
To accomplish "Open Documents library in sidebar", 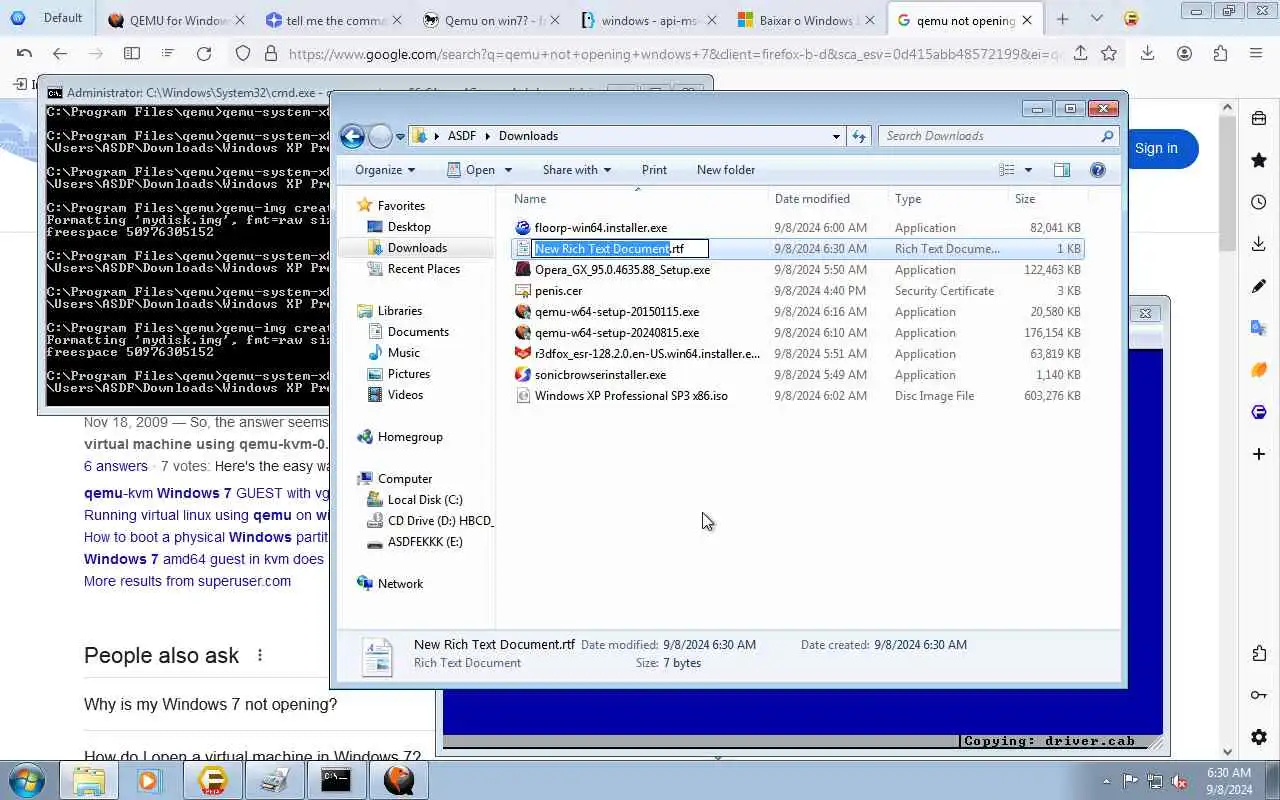I will [417, 332].
